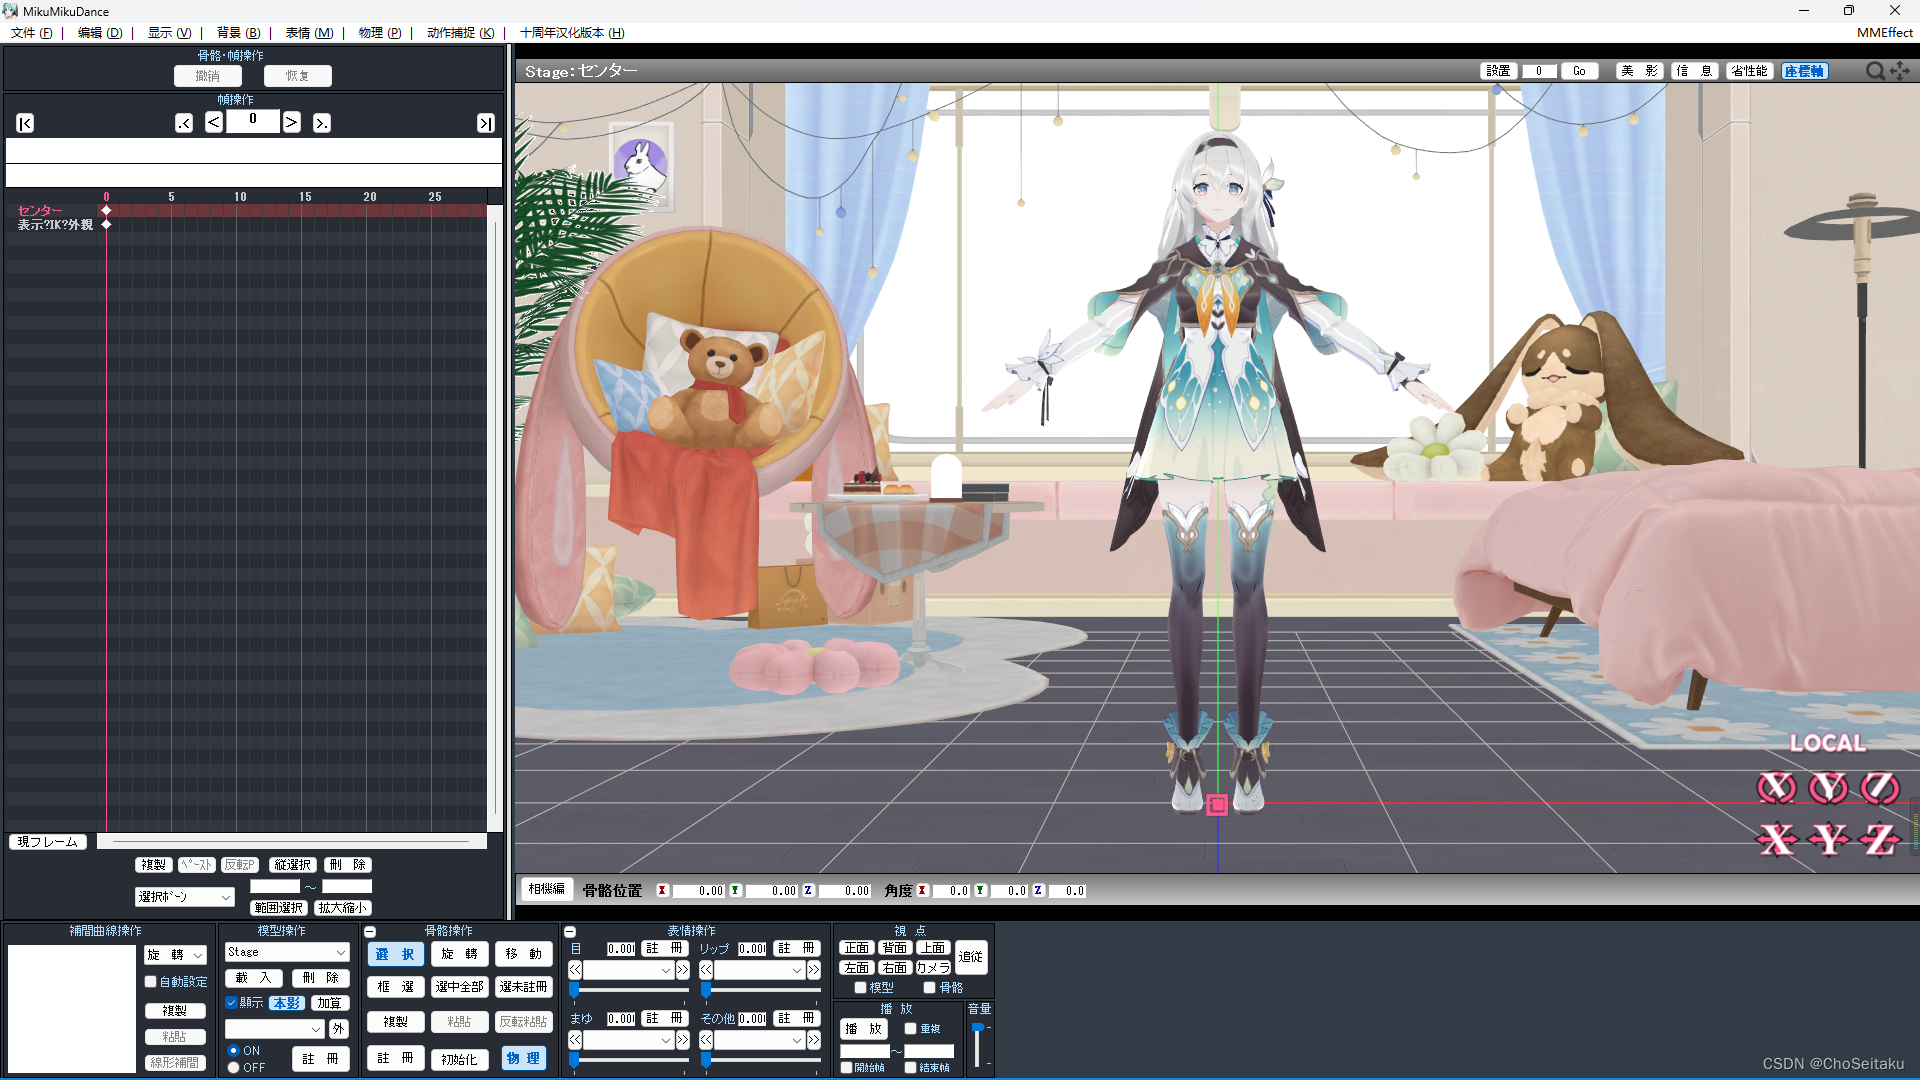Click the 播放 play button
This screenshot has height=1080, width=1920.
(x=863, y=1029)
